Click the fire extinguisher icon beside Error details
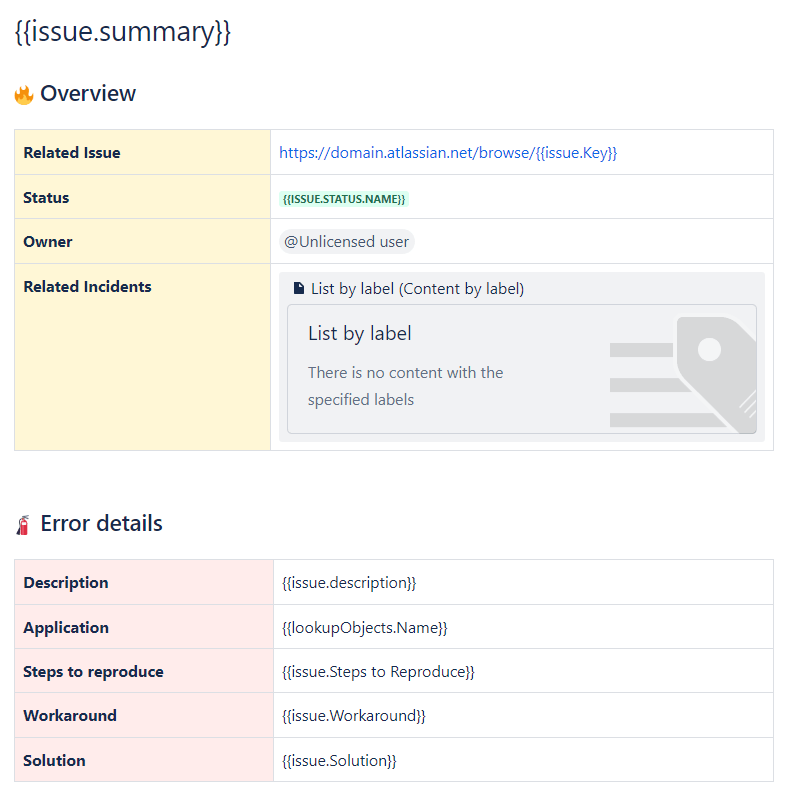 point(24,524)
